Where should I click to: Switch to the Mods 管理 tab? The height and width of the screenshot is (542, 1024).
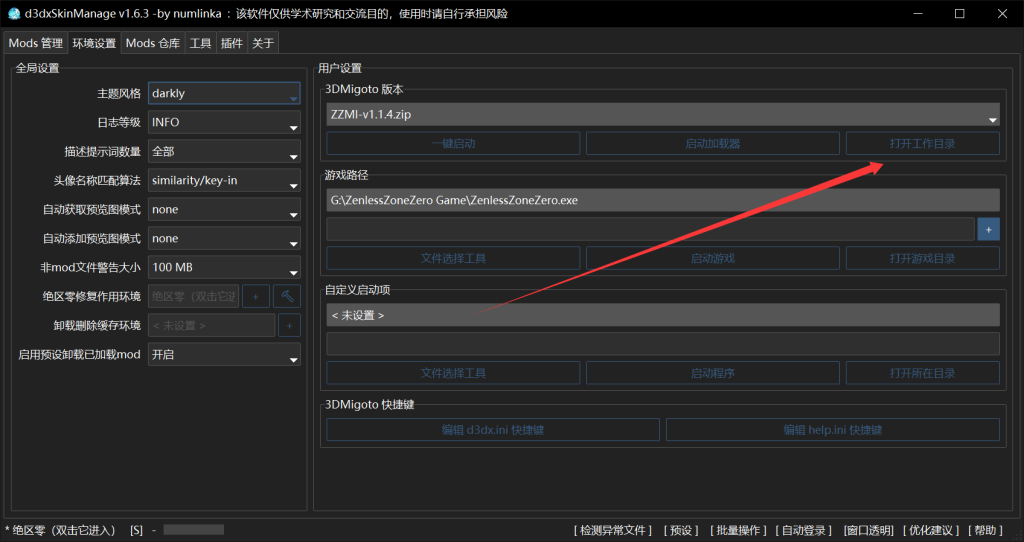[36, 43]
